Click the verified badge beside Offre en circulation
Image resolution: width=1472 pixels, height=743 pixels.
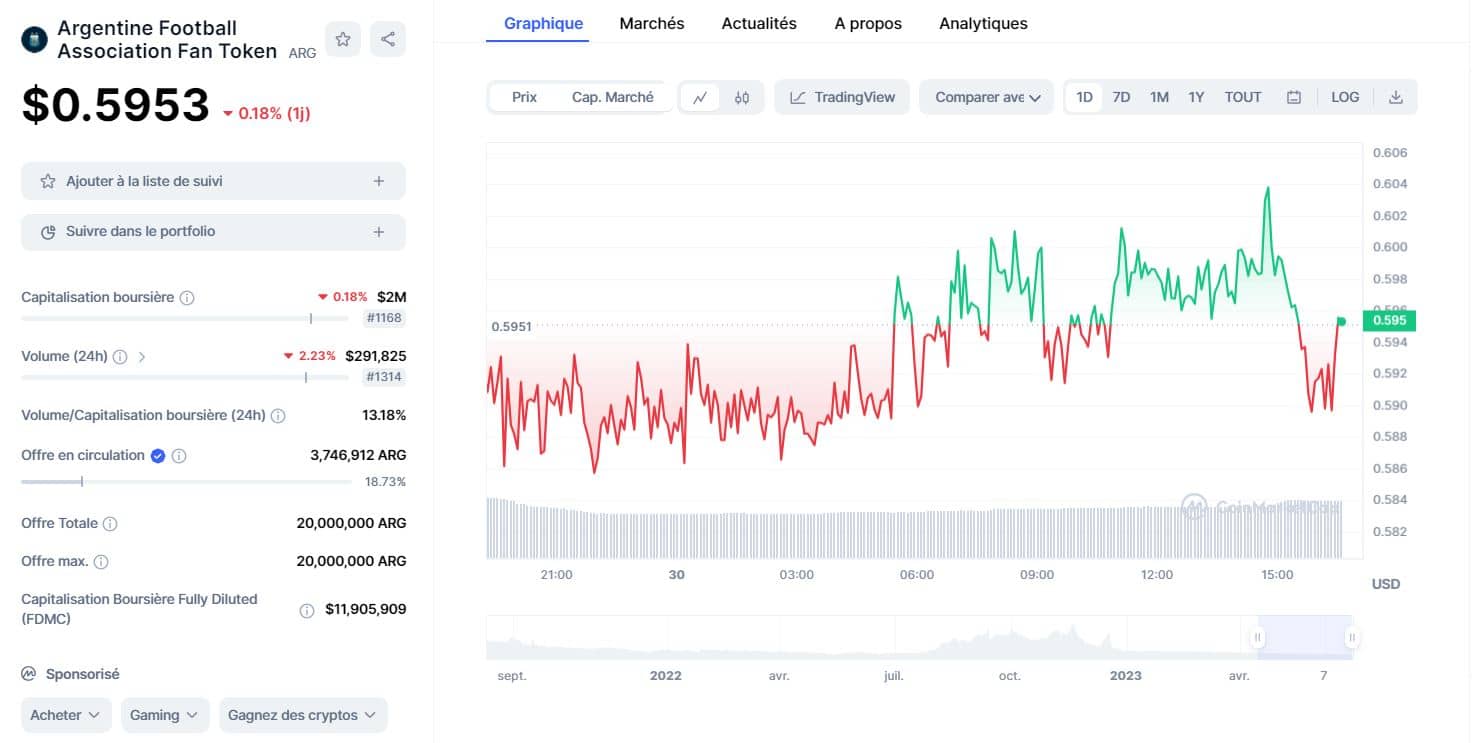point(158,456)
